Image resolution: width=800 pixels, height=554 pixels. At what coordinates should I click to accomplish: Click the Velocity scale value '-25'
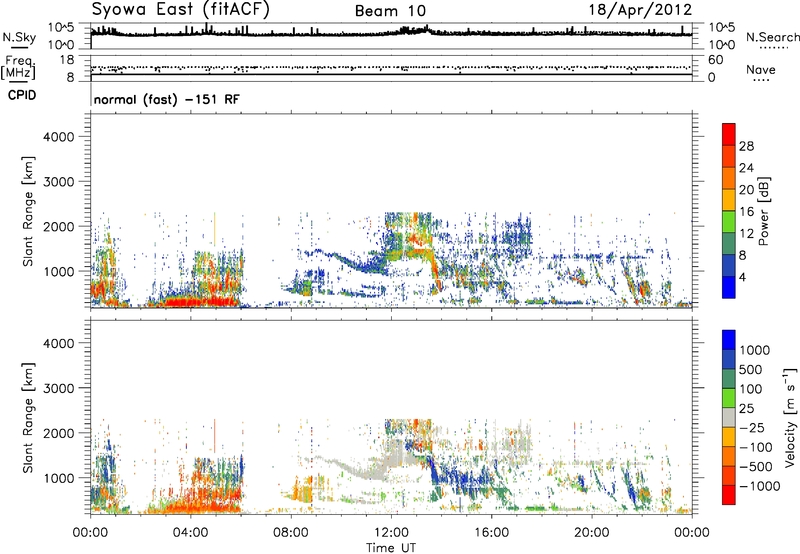point(755,427)
